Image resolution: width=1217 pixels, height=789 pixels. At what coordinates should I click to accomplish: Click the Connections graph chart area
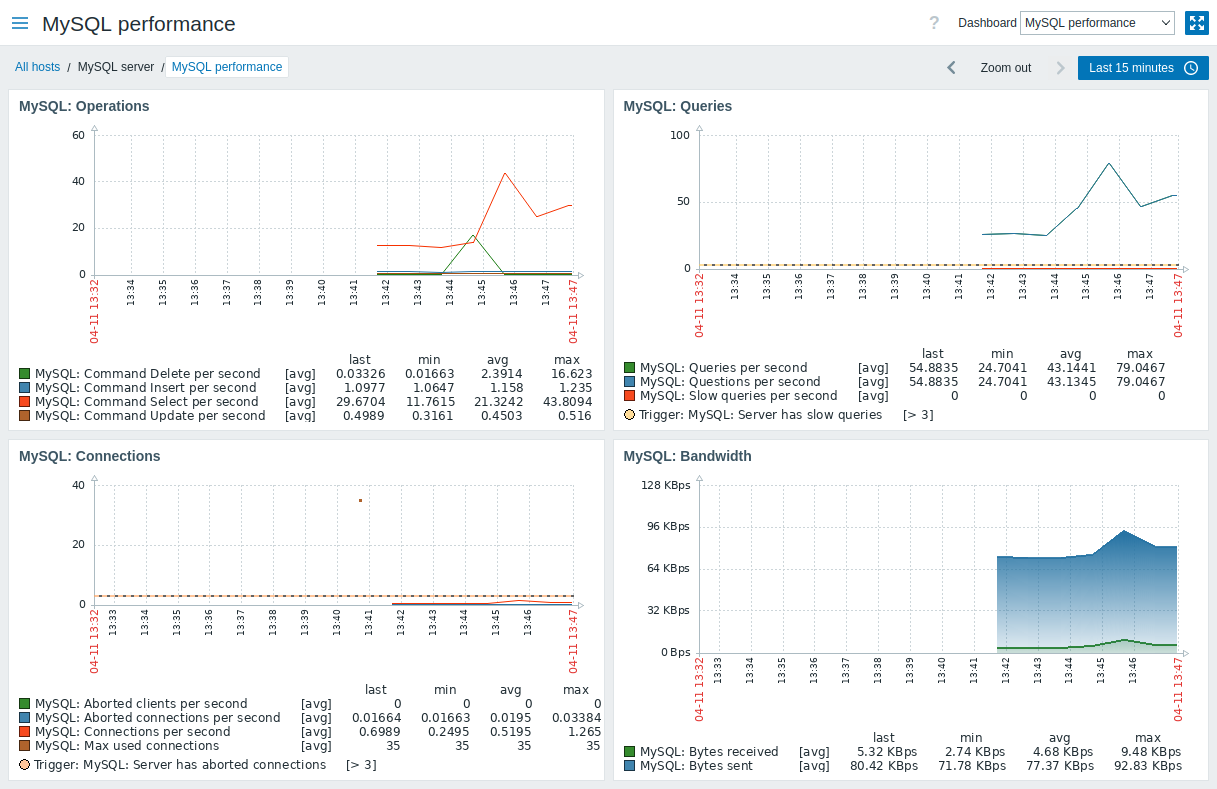coord(336,545)
